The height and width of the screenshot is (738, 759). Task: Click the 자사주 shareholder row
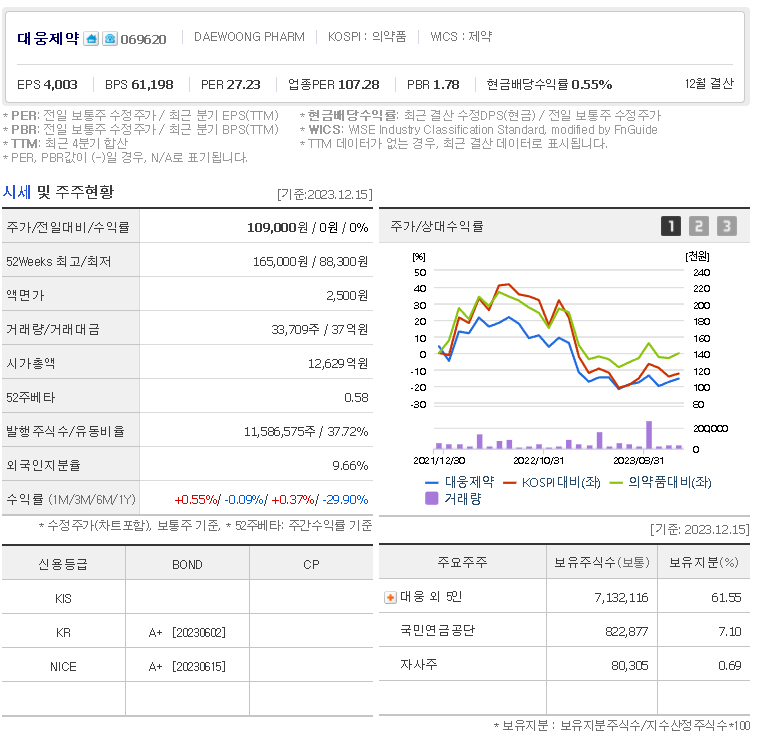point(564,665)
